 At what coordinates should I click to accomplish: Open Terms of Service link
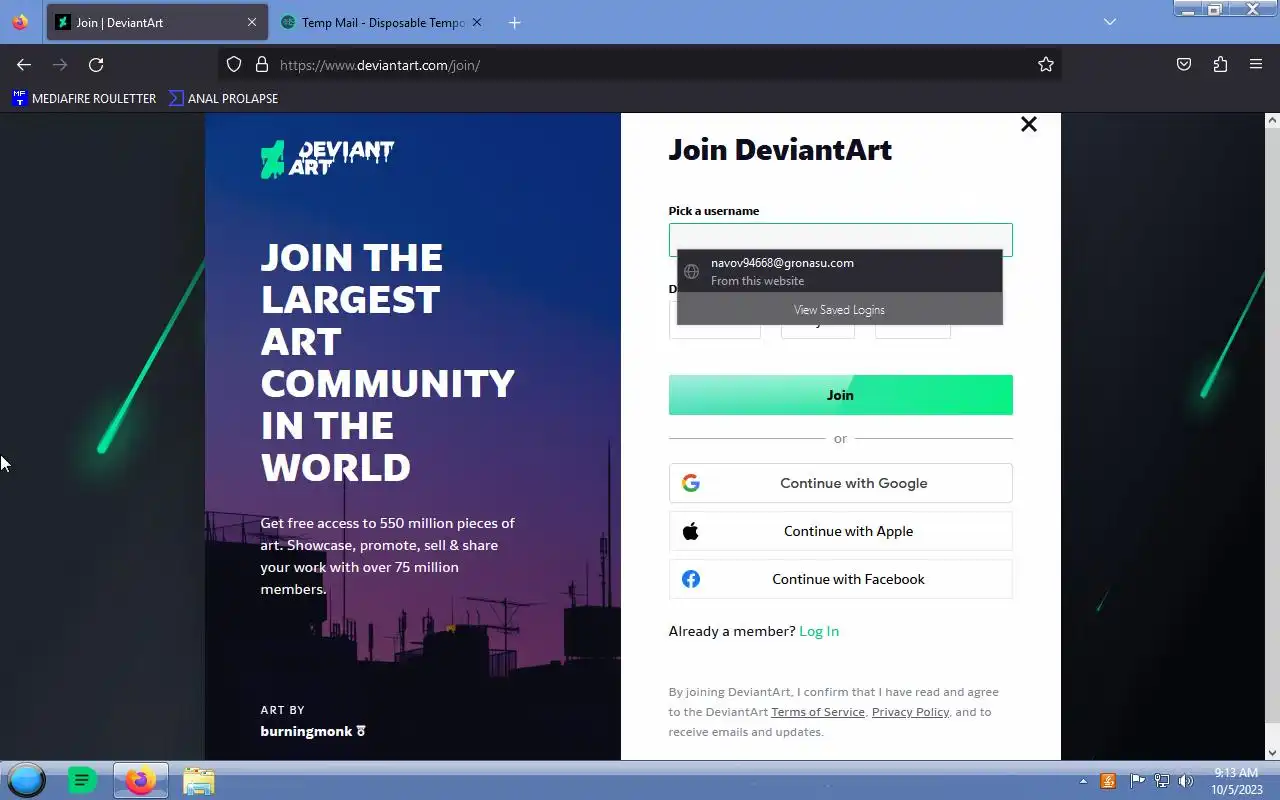pyautogui.click(x=818, y=712)
